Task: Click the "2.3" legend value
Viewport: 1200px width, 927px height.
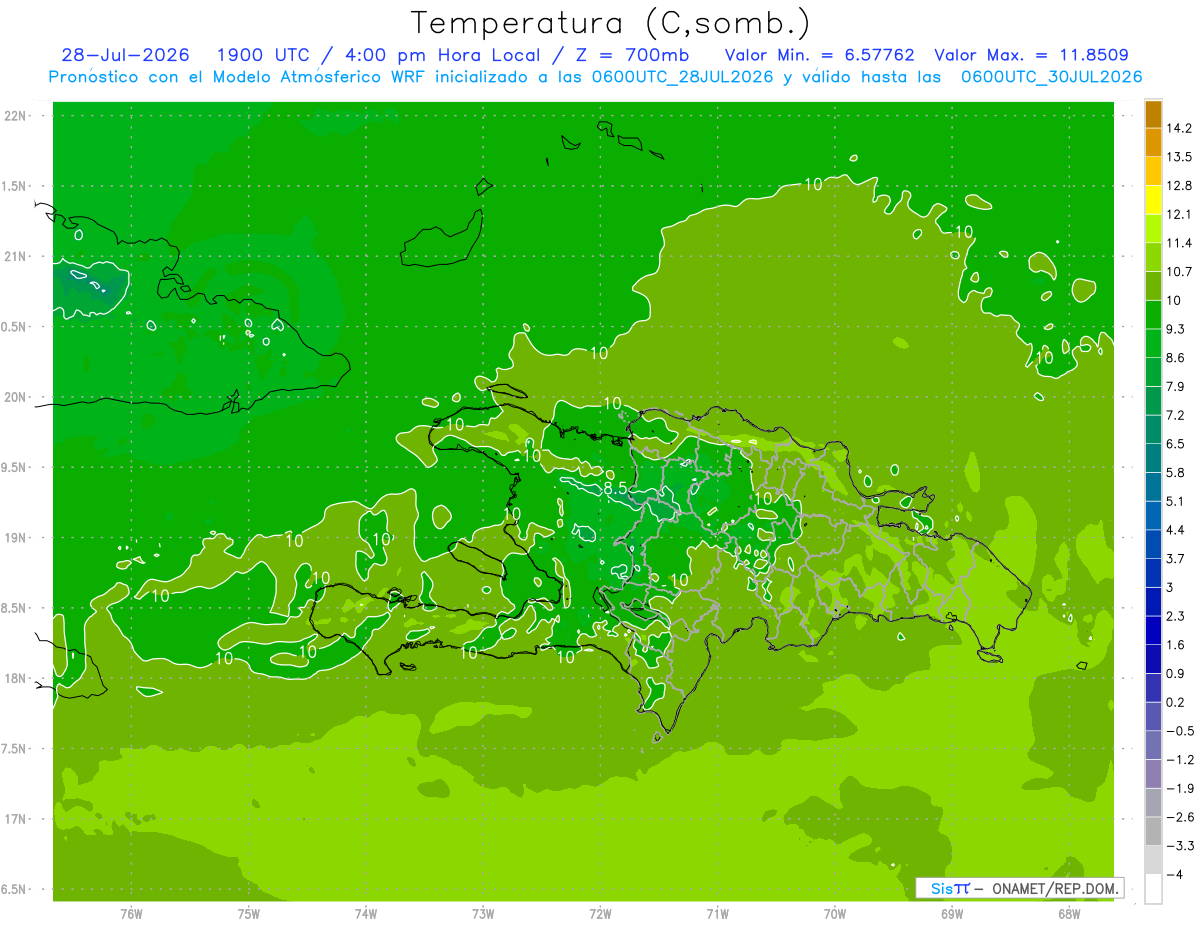Action: point(1175,616)
